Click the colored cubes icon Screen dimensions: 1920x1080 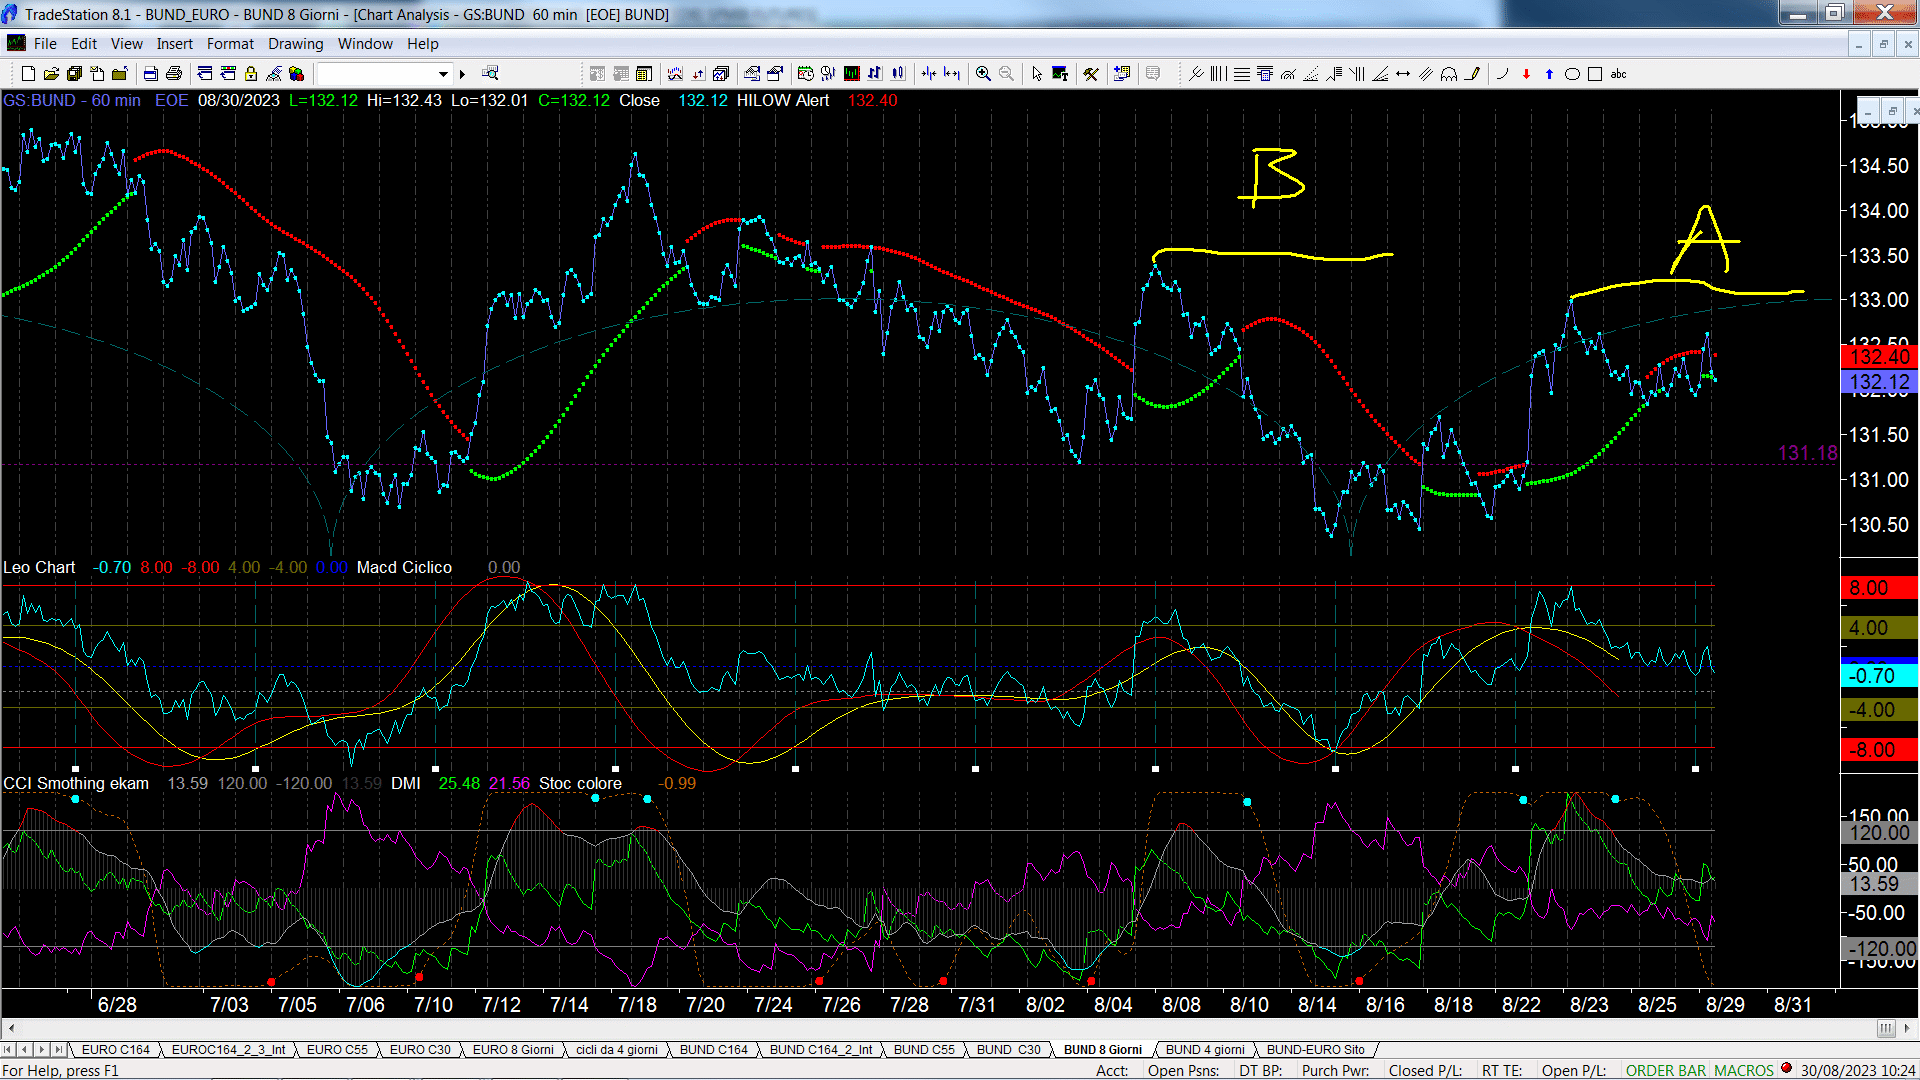click(296, 74)
